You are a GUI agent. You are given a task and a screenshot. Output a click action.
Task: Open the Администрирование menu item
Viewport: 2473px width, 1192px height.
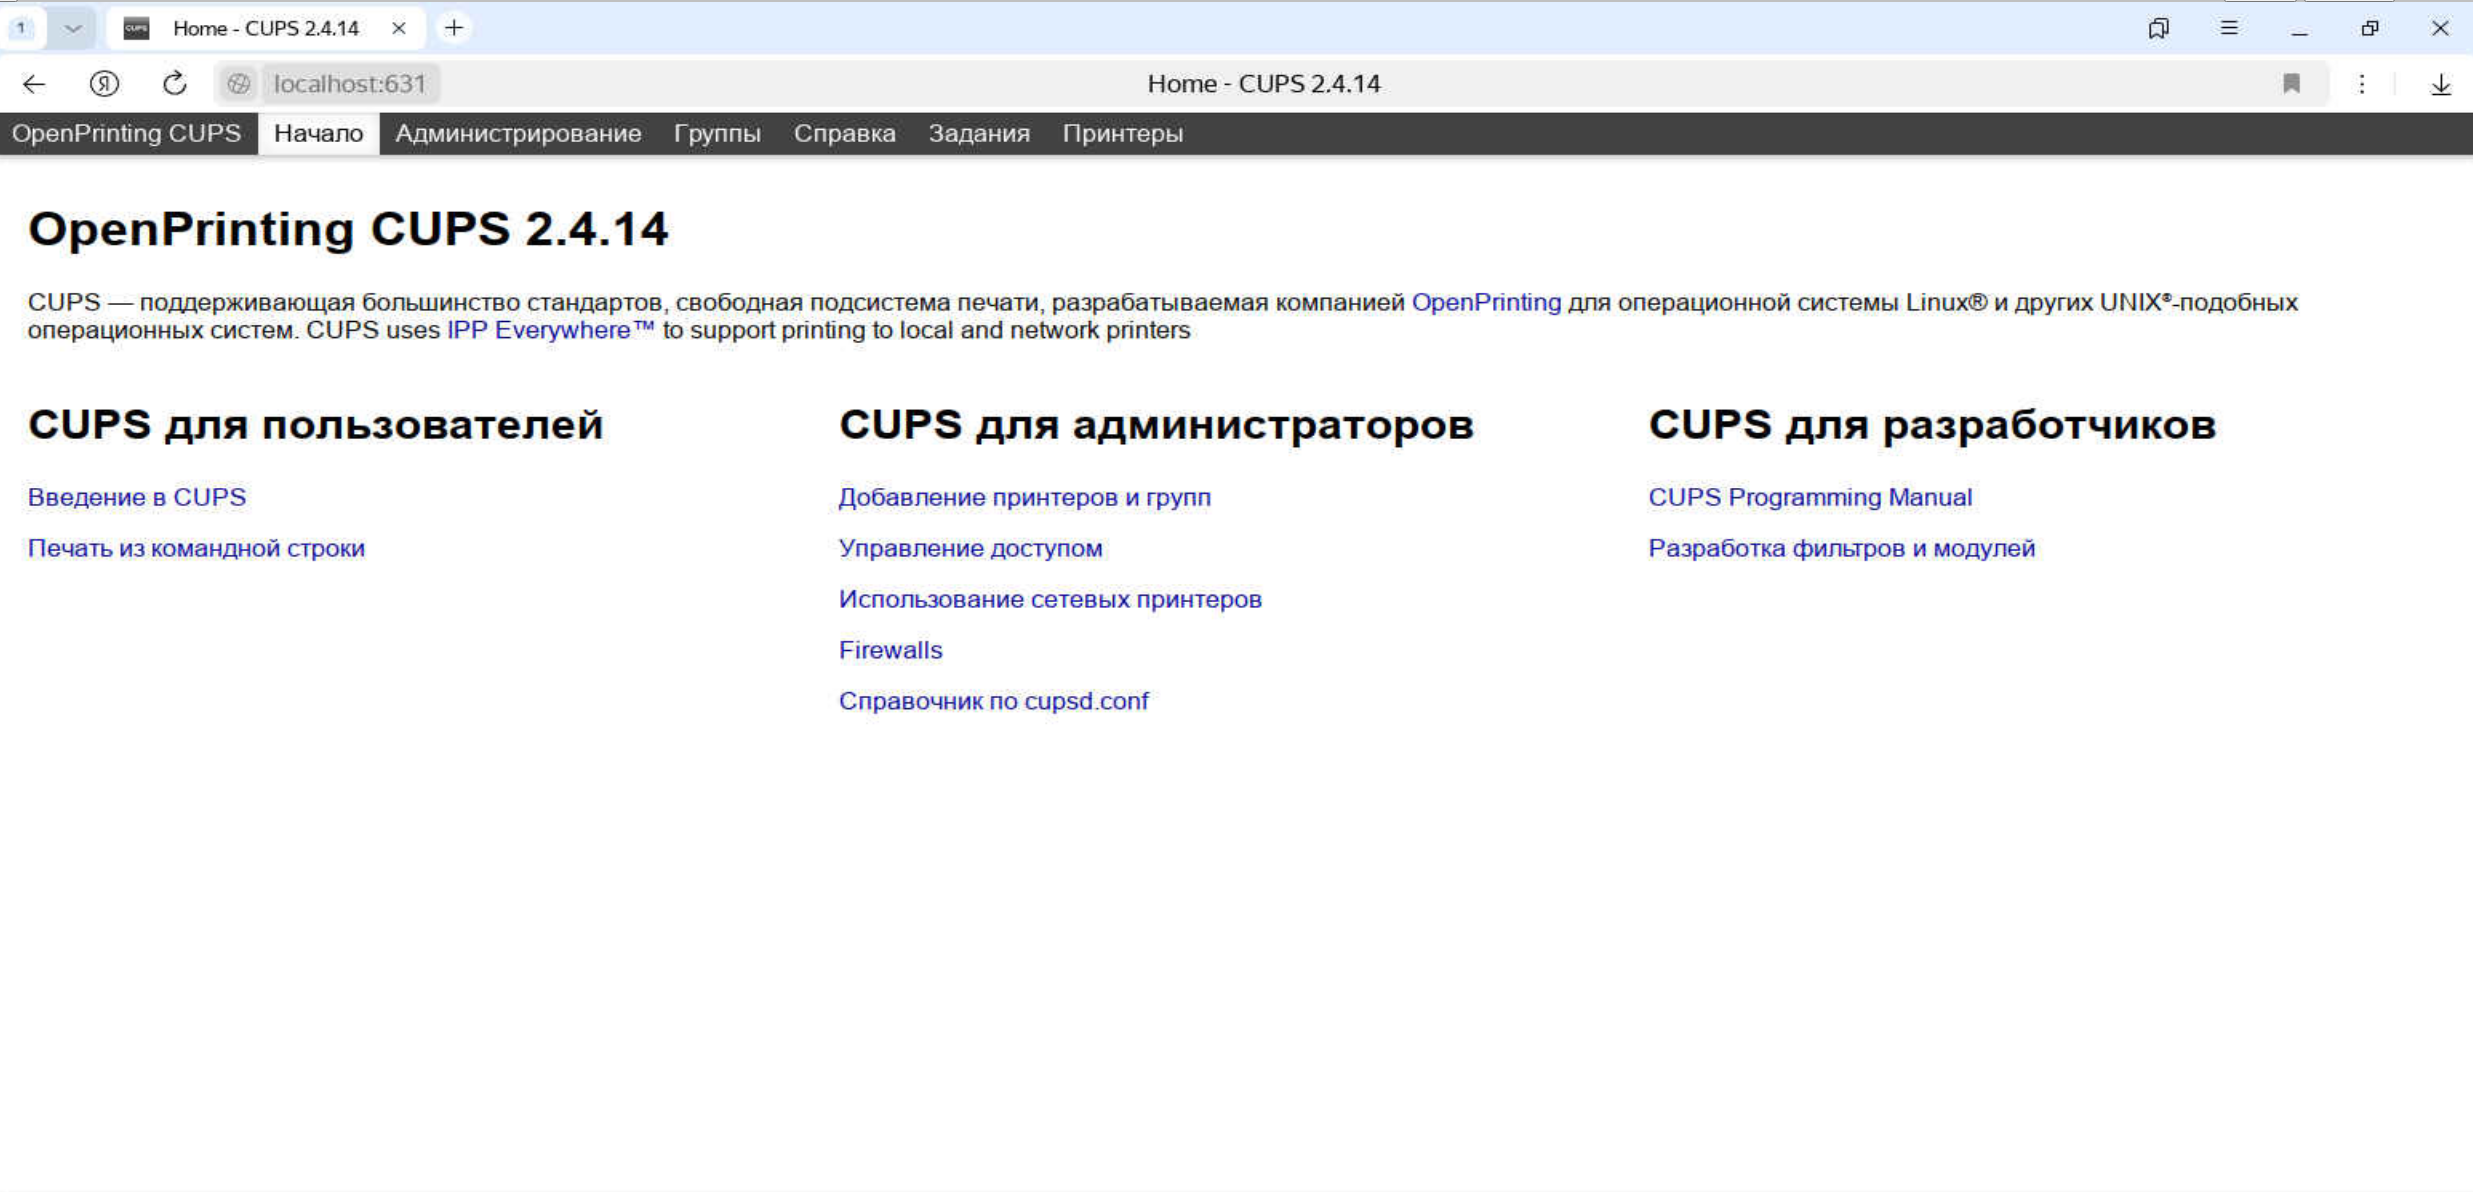point(518,133)
